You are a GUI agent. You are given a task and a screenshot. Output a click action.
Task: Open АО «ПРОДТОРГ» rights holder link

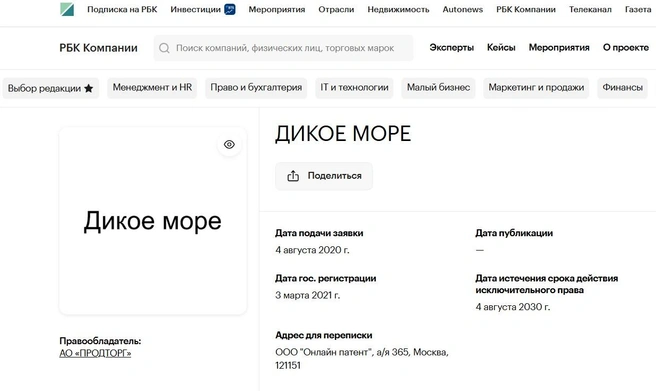[95, 353]
